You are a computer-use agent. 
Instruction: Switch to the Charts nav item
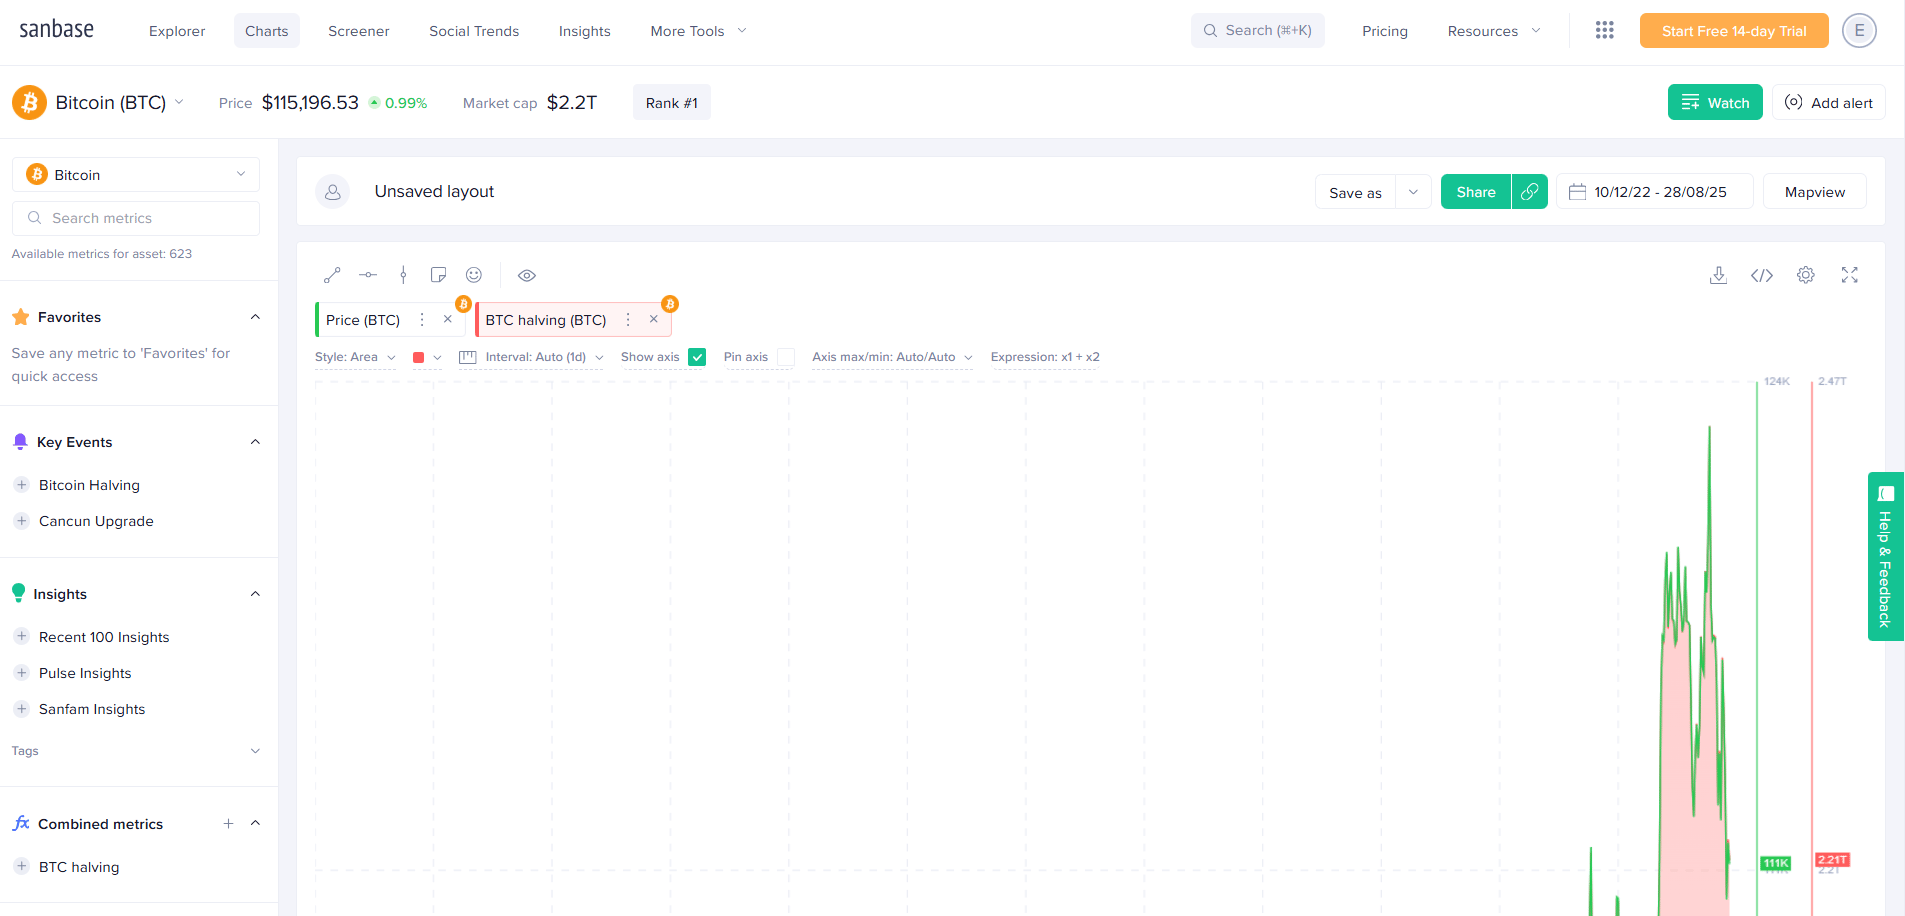tap(267, 31)
